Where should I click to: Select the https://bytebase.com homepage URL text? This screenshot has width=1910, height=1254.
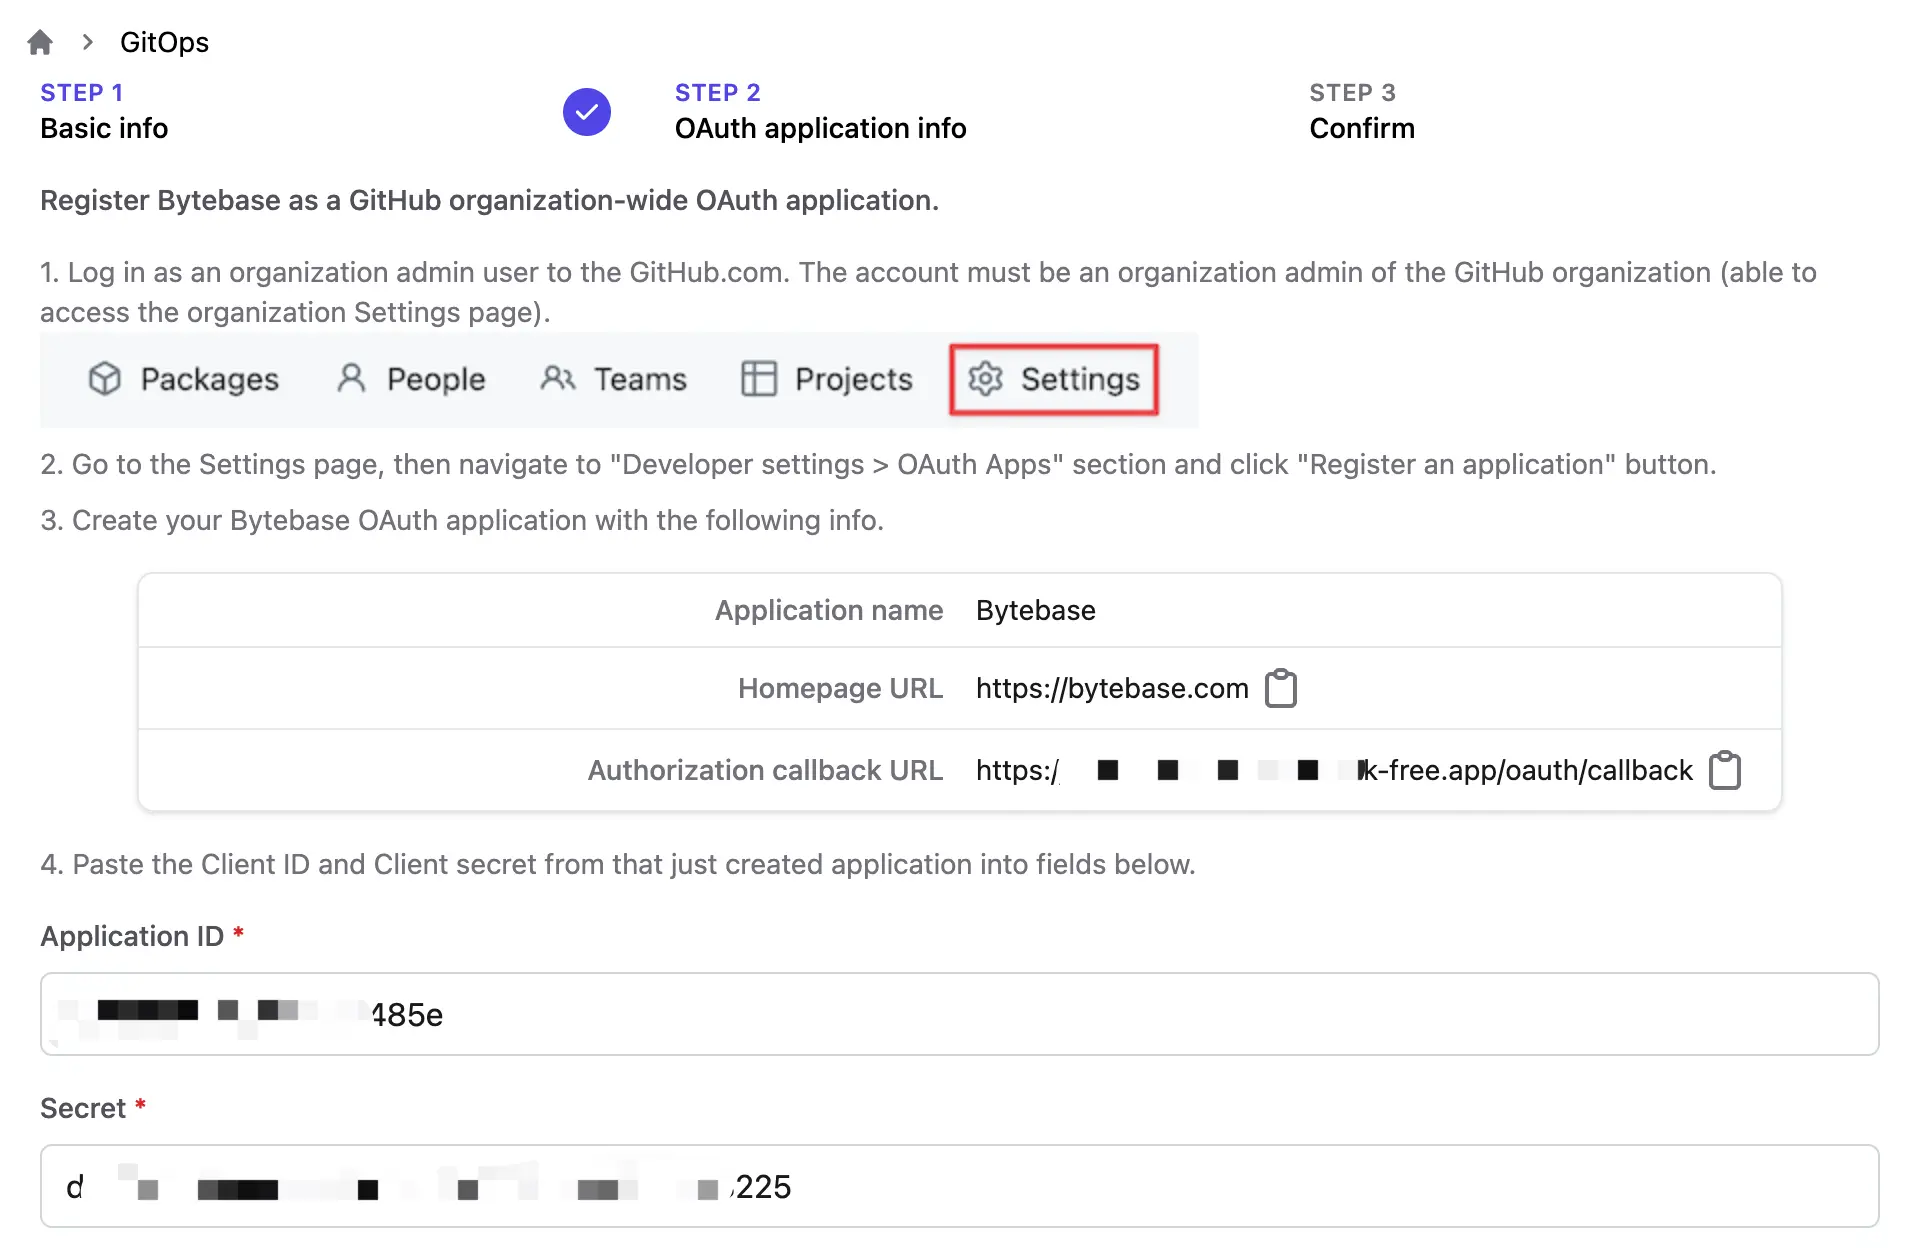click(x=1112, y=688)
